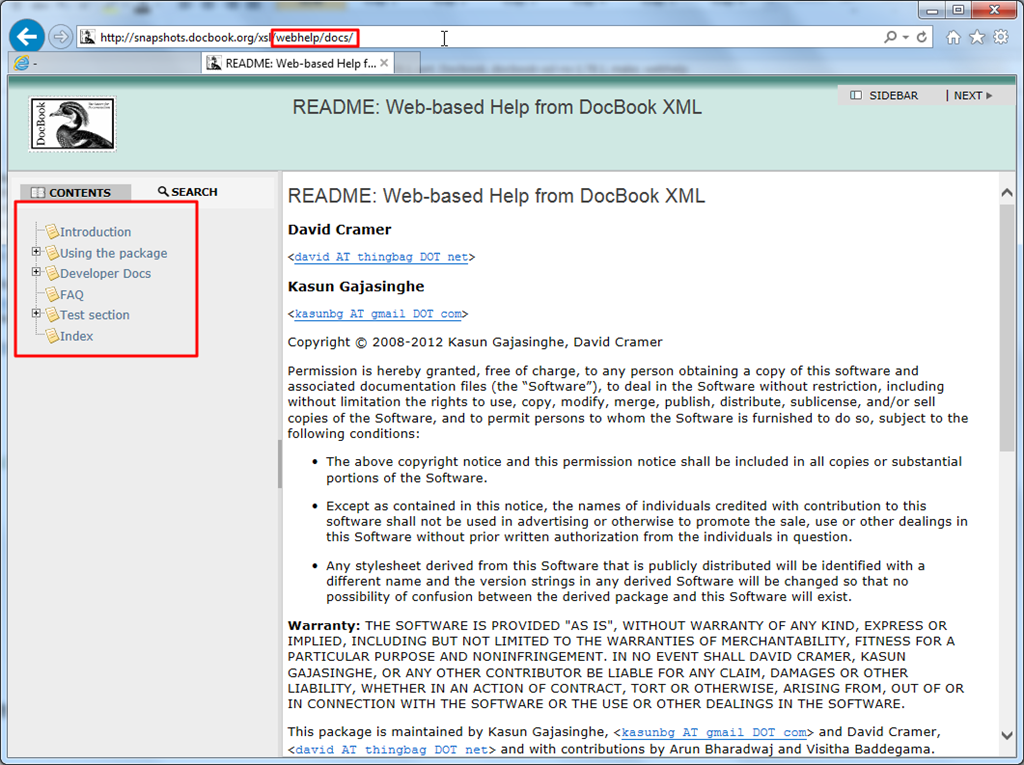Open the browser Home icon

[x=953, y=37]
